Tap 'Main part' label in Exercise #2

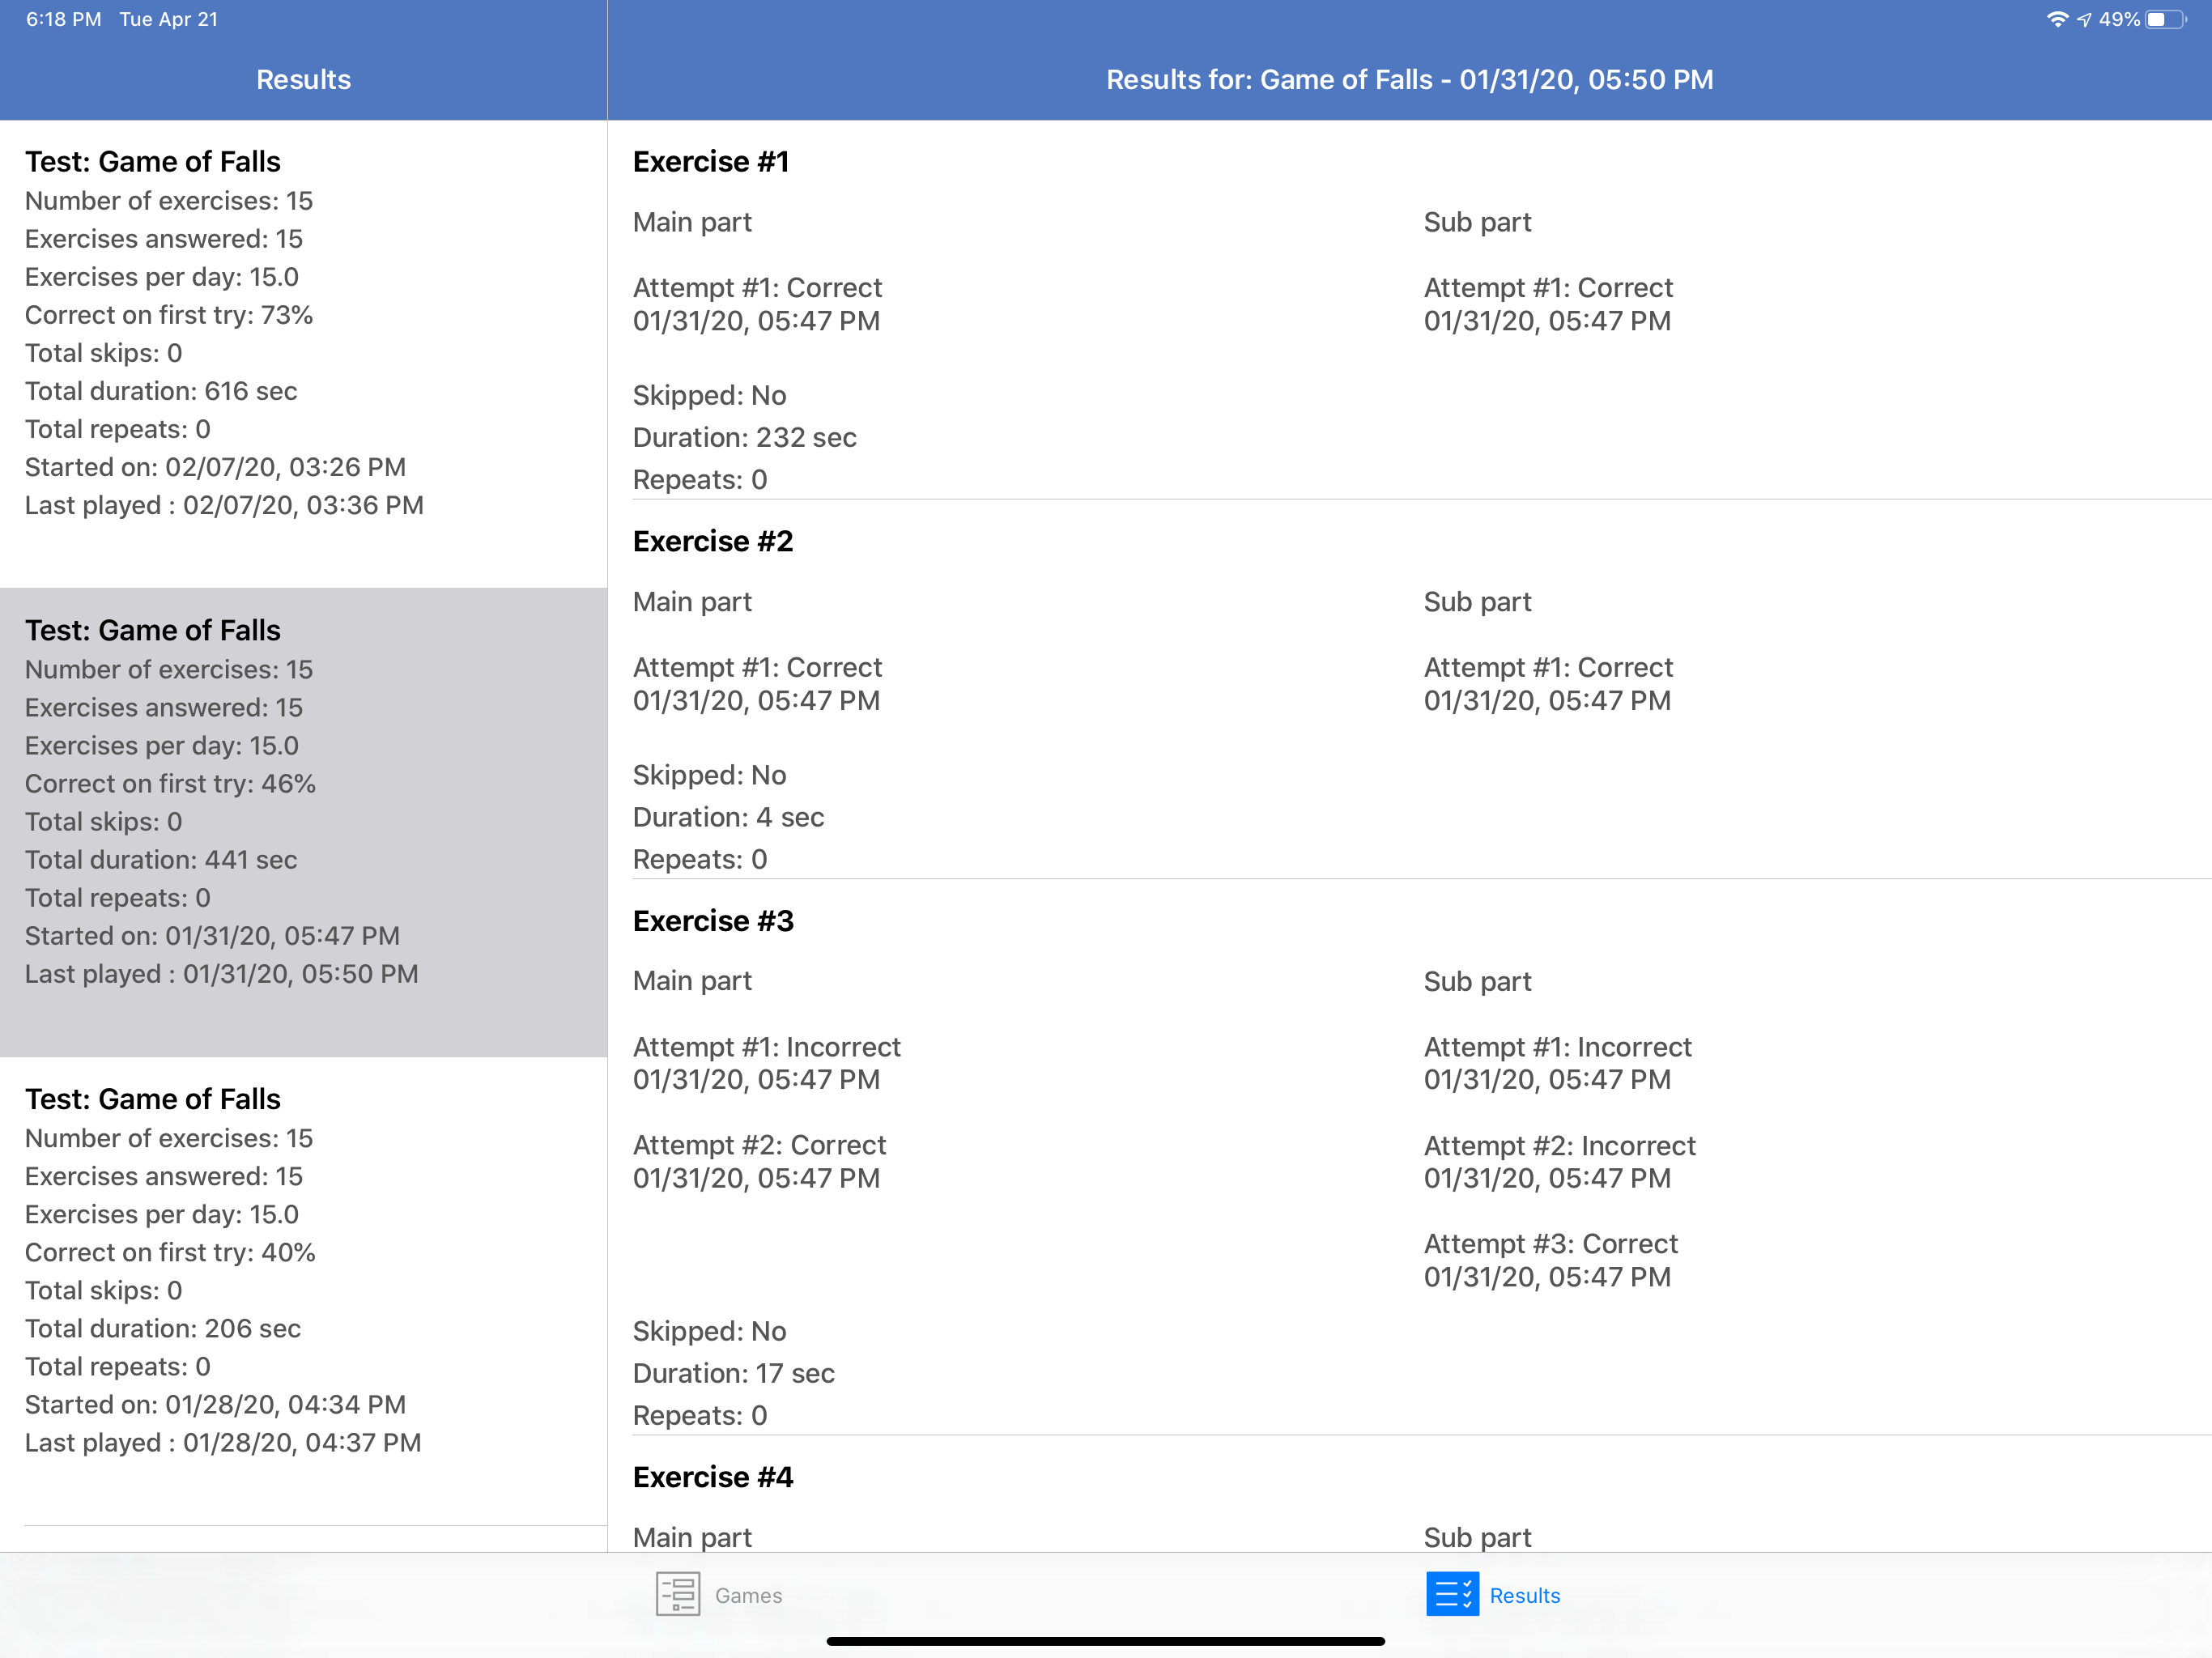coord(692,602)
